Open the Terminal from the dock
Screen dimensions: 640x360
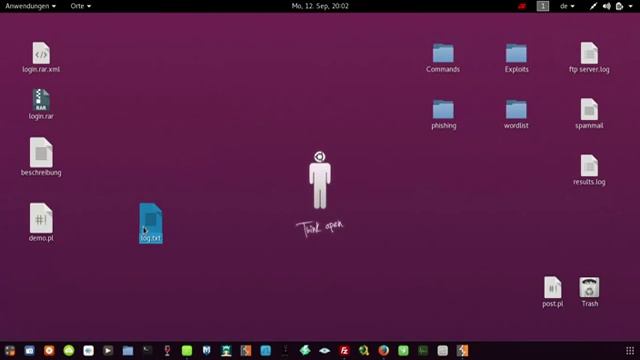point(147,351)
